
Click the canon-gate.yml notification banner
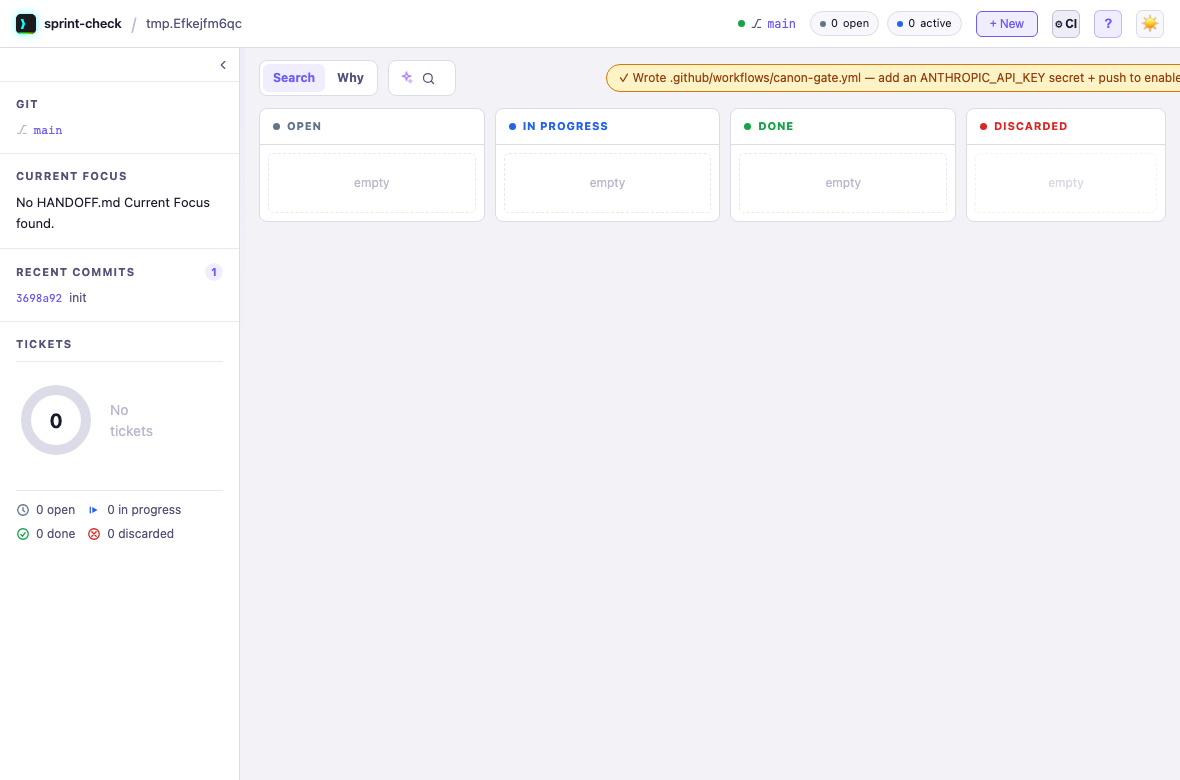tap(893, 78)
